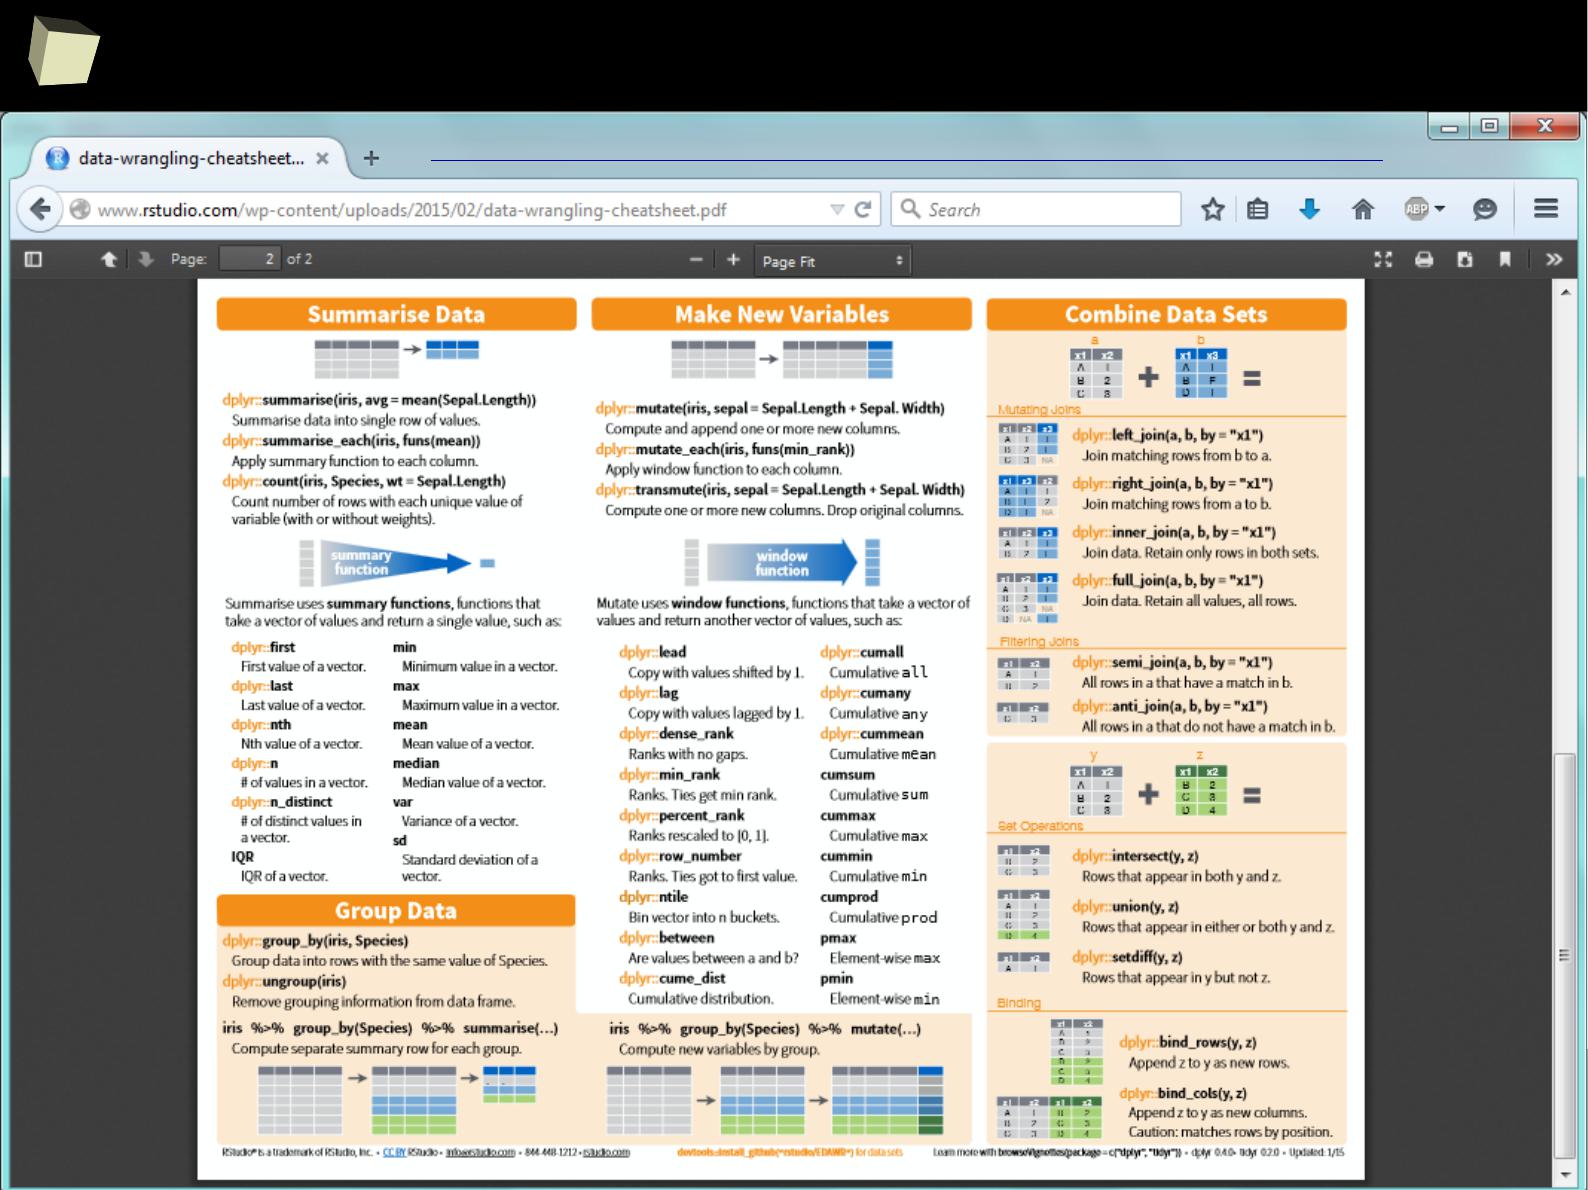1588x1190 pixels.
Task: Open Adblock Plus icon
Action: pyautogui.click(x=1416, y=209)
